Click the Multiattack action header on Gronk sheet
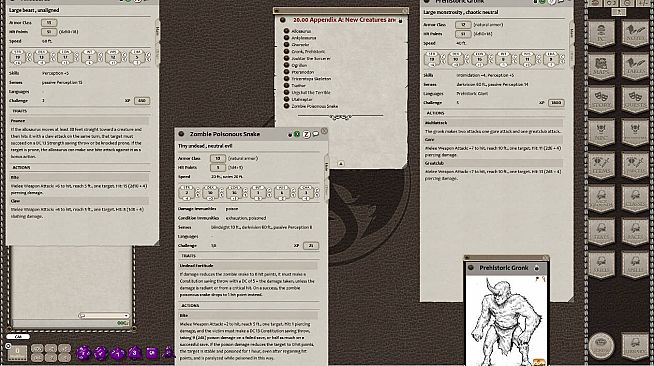Image resolution: width=654 pixels, height=366 pixels. (493, 123)
